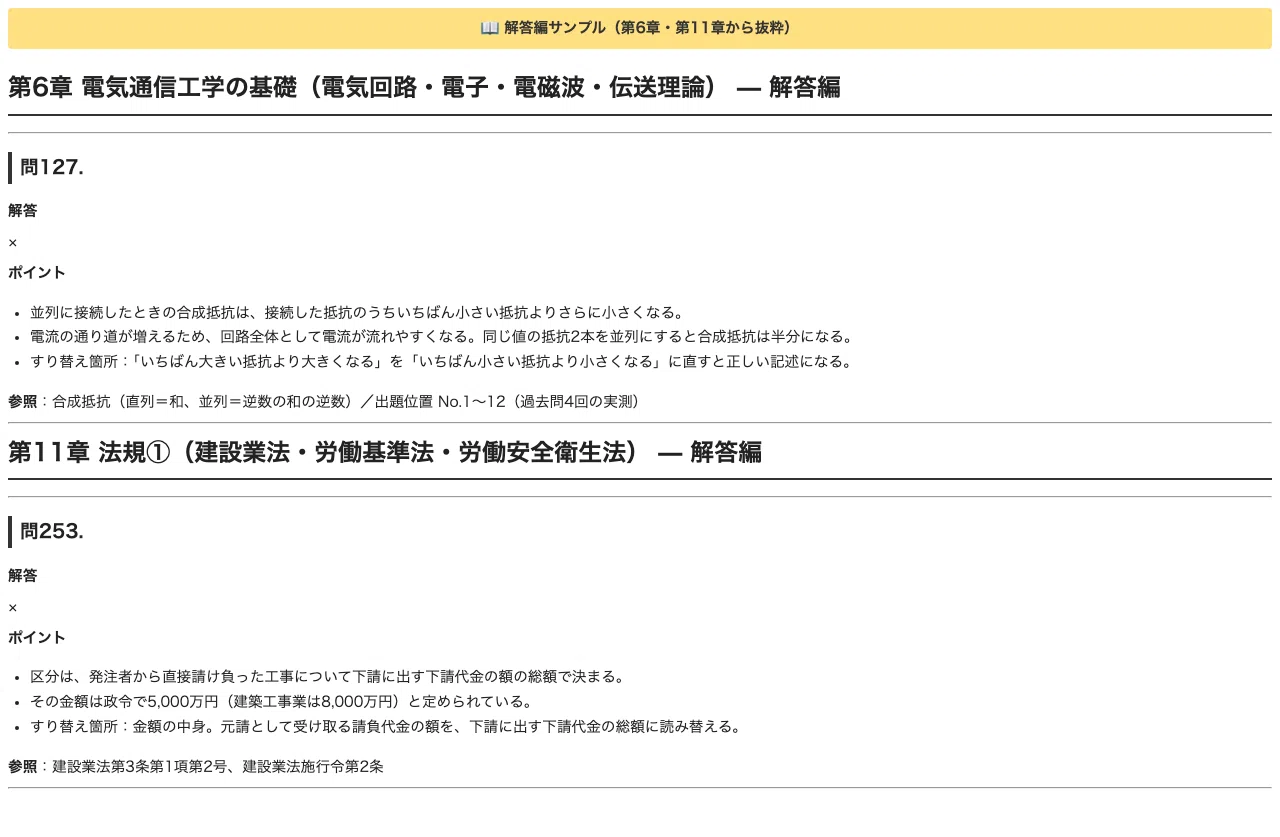Click the reference line 参照：建設業法第3条第1項第2号

[x=196, y=767]
